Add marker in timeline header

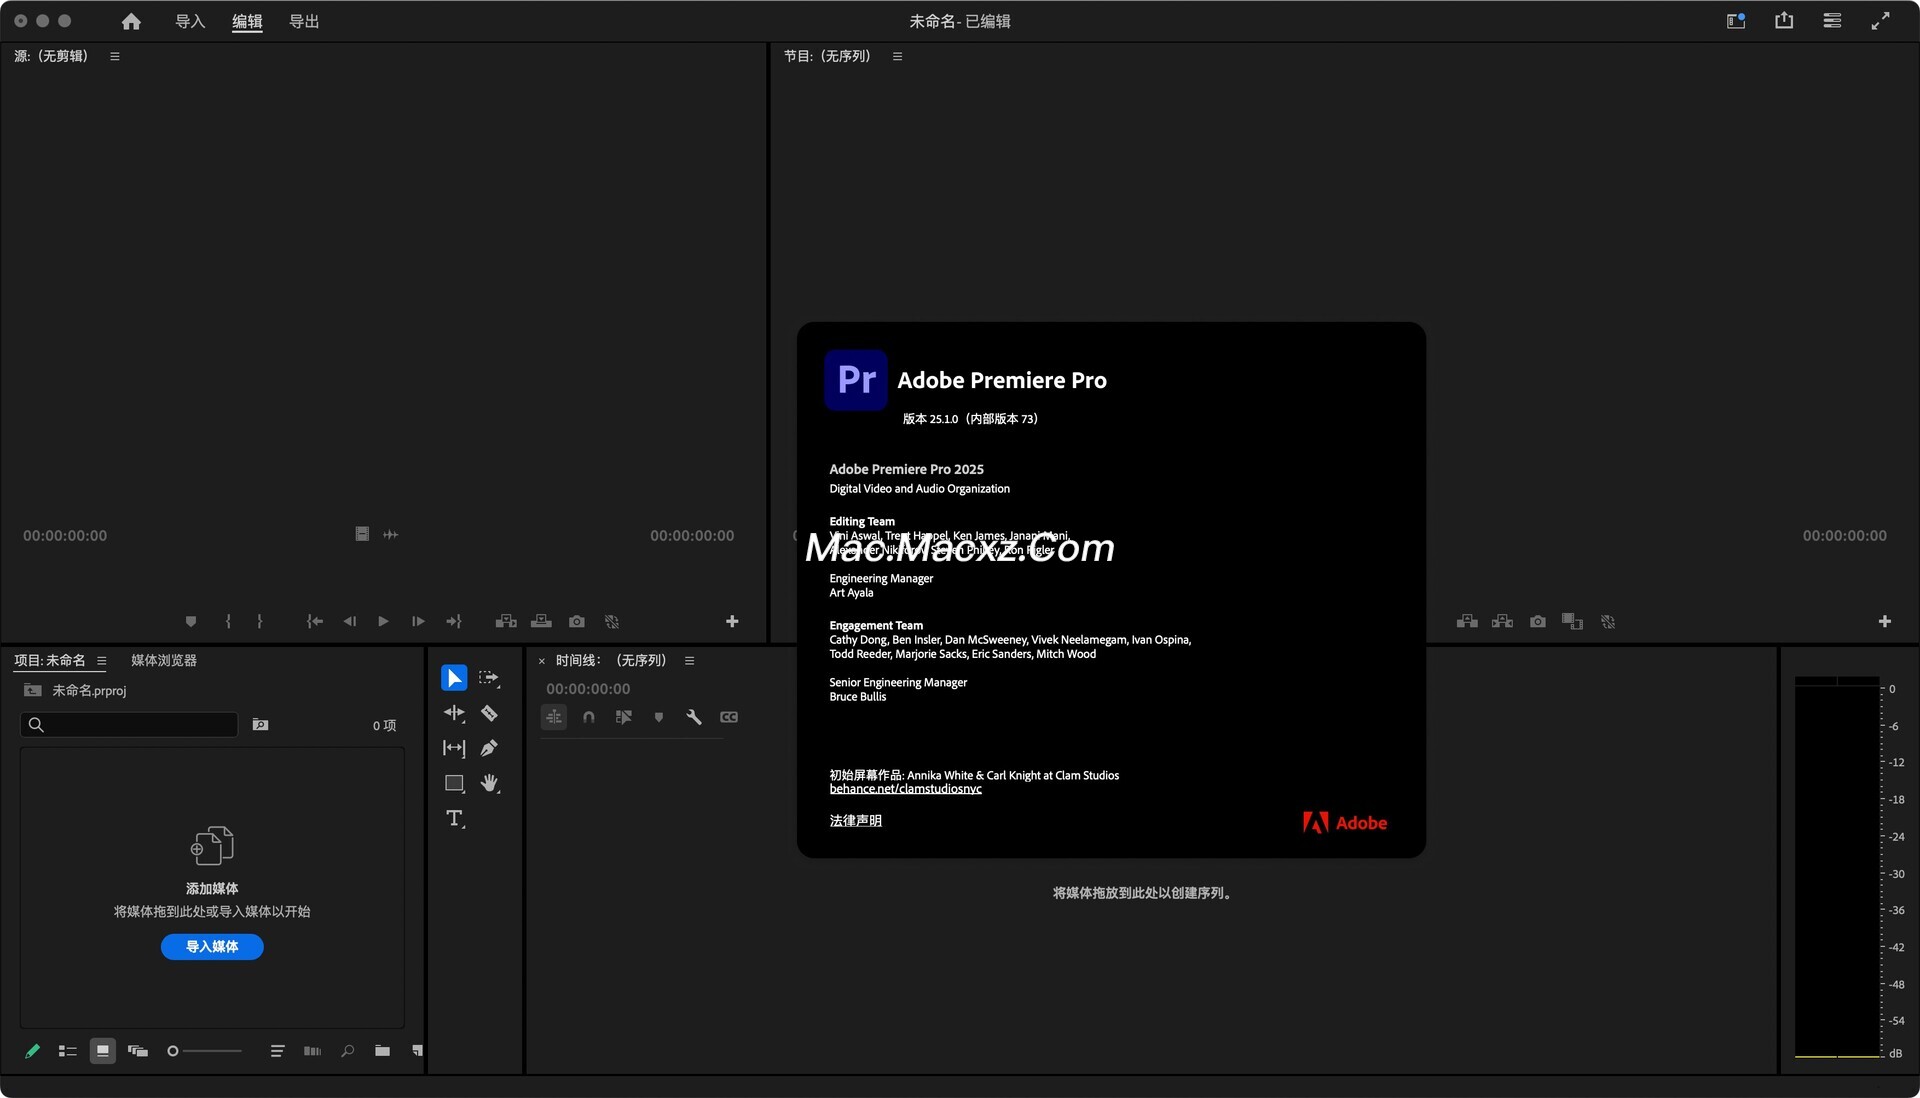tap(659, 717)
